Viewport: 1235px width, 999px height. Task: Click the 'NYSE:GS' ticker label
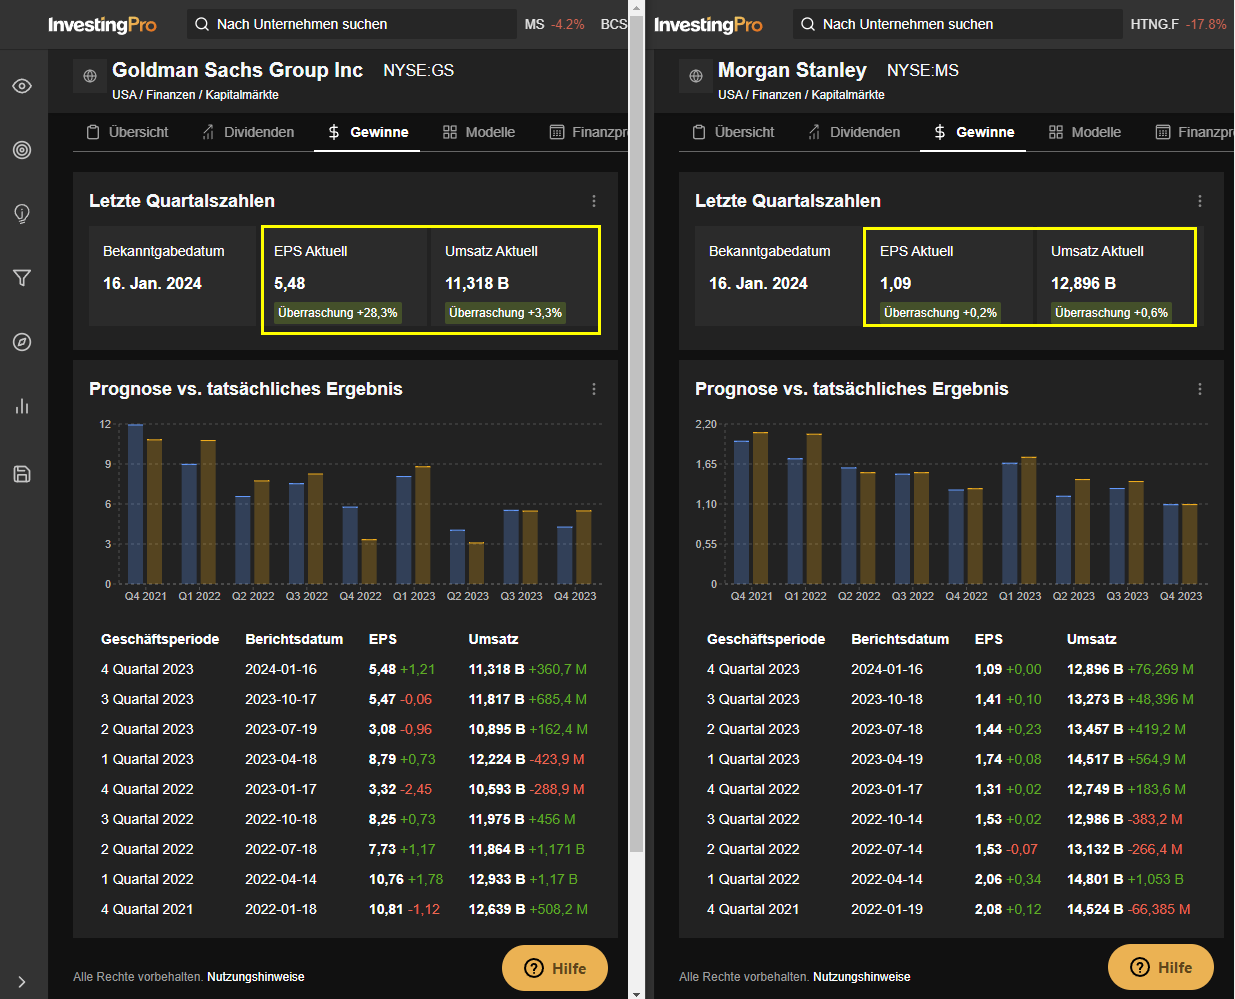tap(419, 70)
